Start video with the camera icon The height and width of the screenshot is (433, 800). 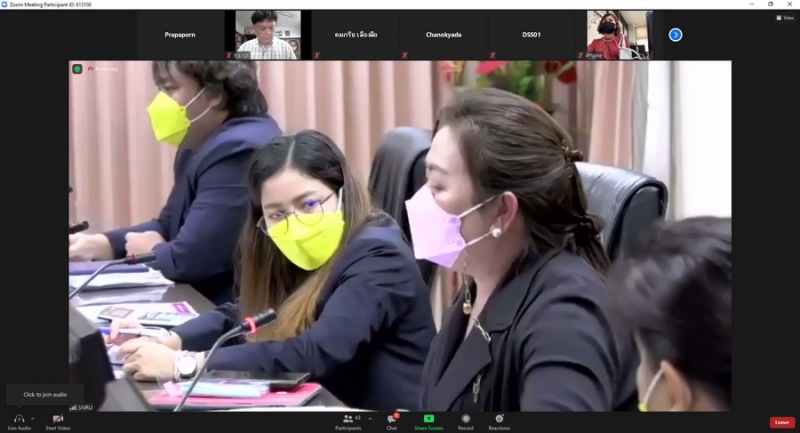point(57,418)
